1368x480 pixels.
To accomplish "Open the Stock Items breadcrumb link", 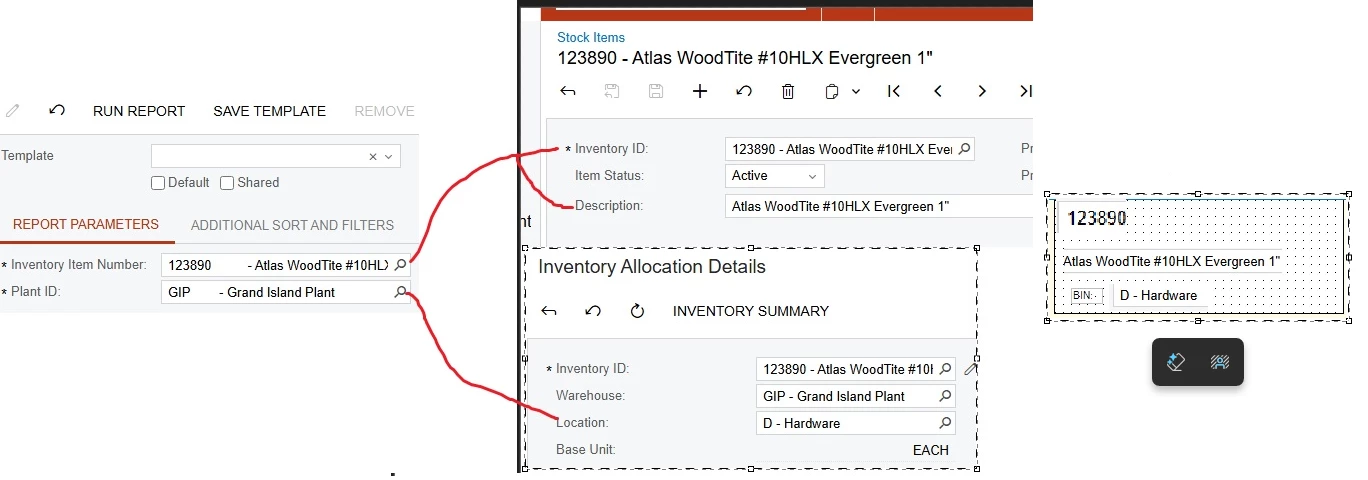I will click(591, 37).
